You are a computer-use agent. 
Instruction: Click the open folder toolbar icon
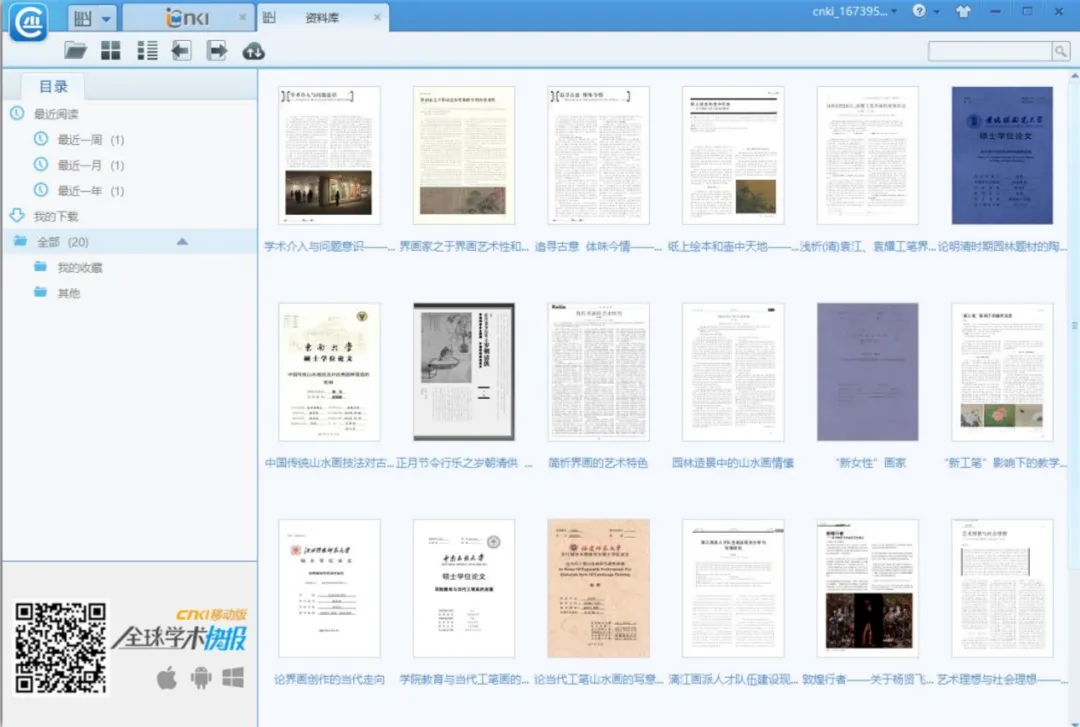[76, 51]
